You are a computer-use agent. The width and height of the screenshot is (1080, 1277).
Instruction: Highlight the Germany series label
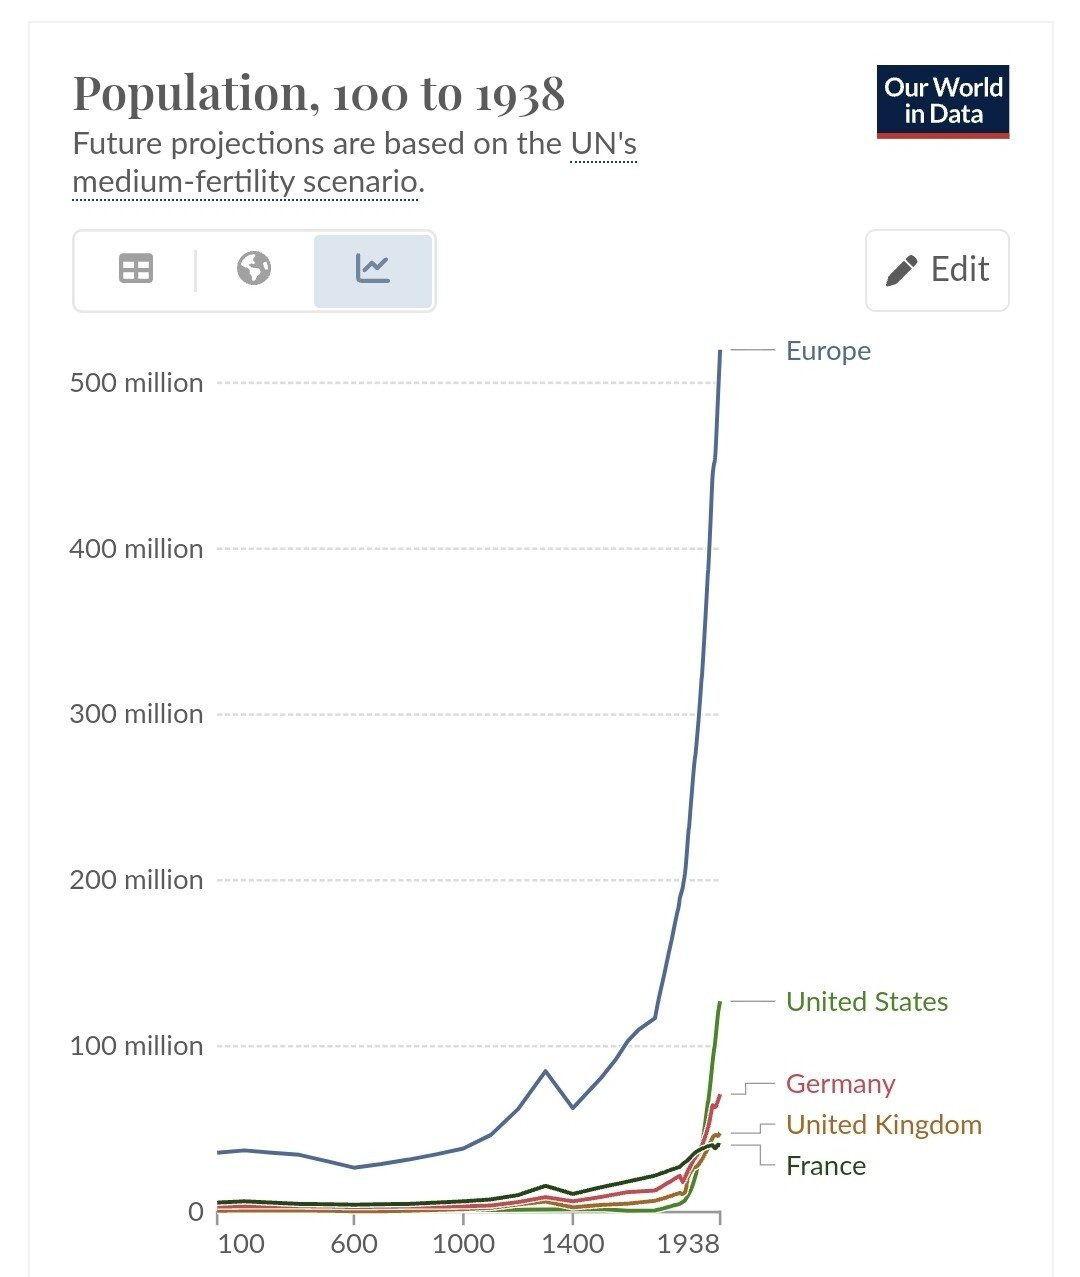[x=840, y=1084]
